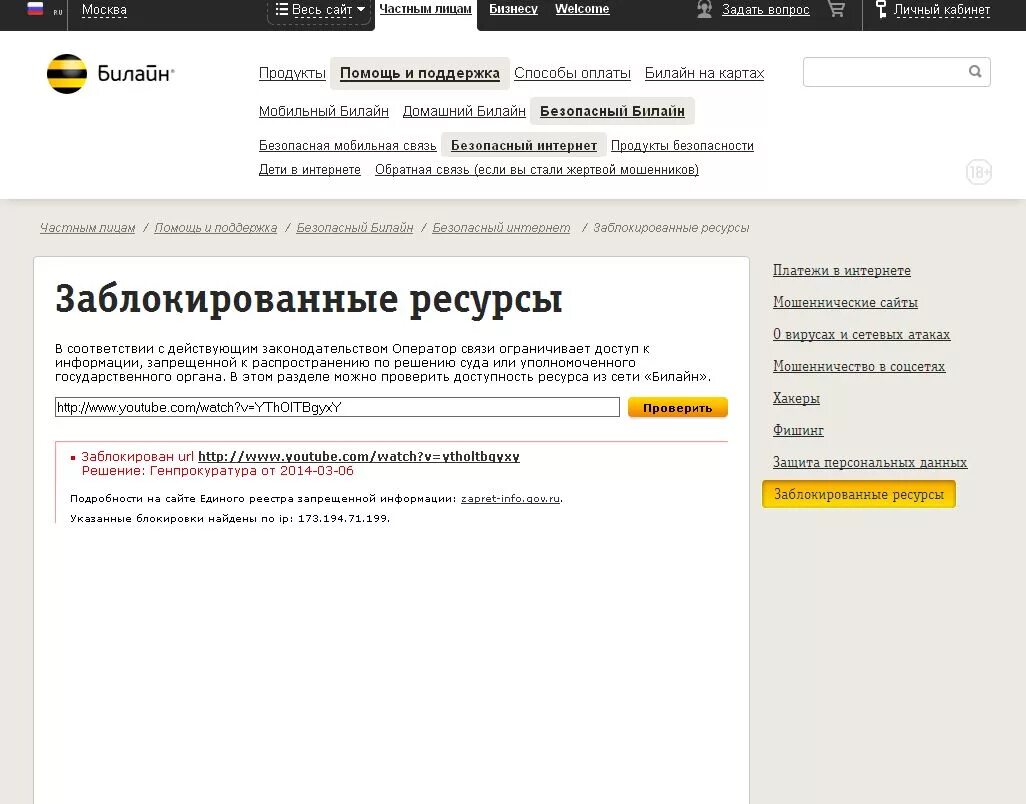Open the Продукты menu item

click(x=292, y=73)
